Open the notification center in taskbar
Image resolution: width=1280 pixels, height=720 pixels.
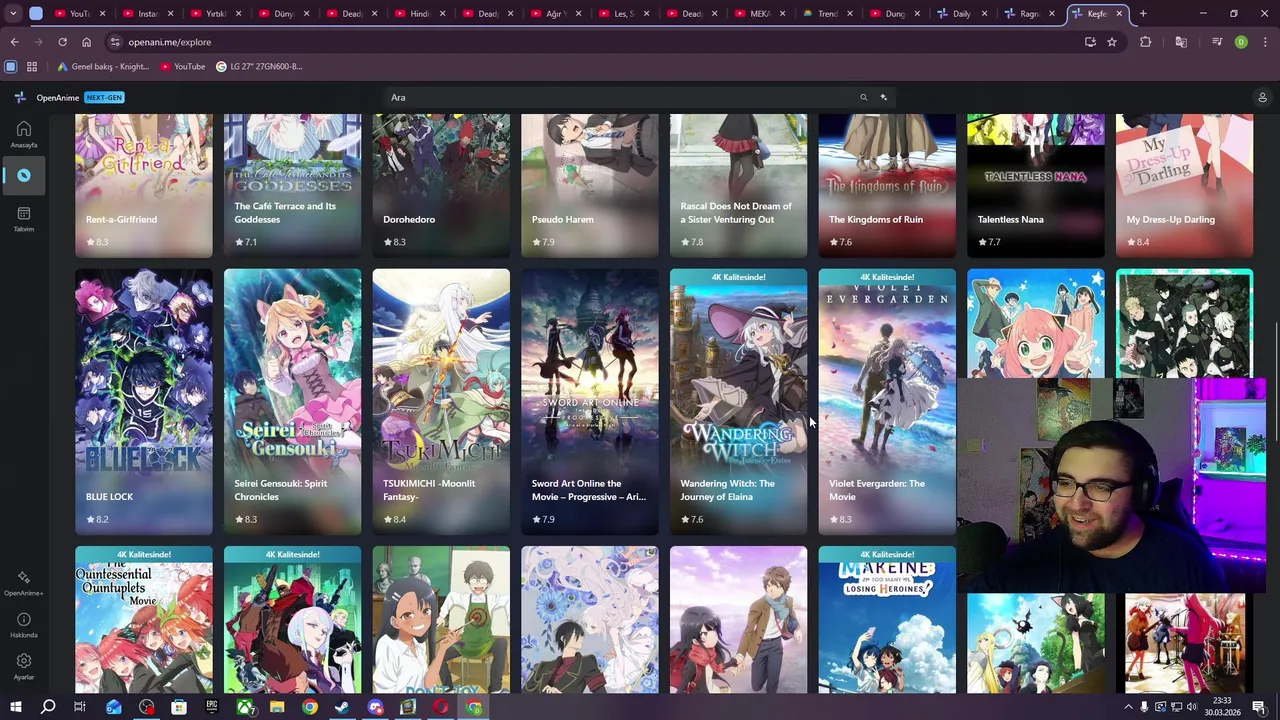[x=1259, y=707]
